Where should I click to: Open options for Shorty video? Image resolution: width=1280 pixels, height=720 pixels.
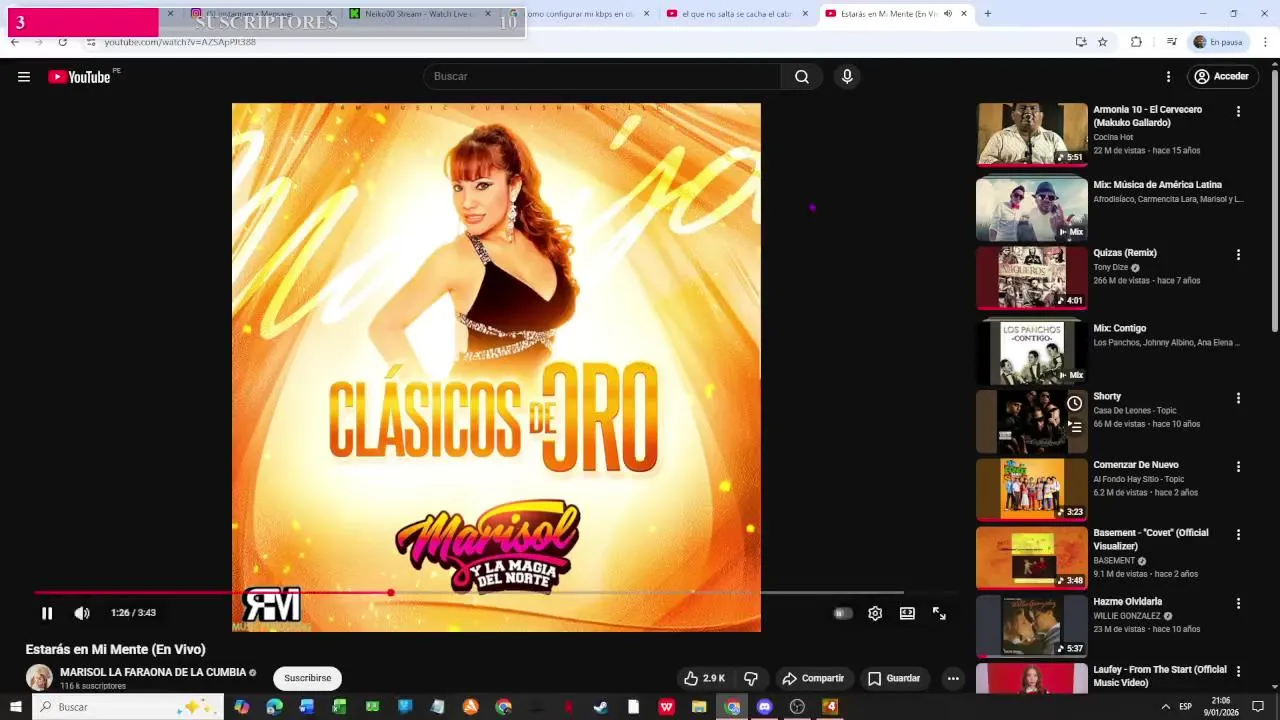click(1238, 398)
